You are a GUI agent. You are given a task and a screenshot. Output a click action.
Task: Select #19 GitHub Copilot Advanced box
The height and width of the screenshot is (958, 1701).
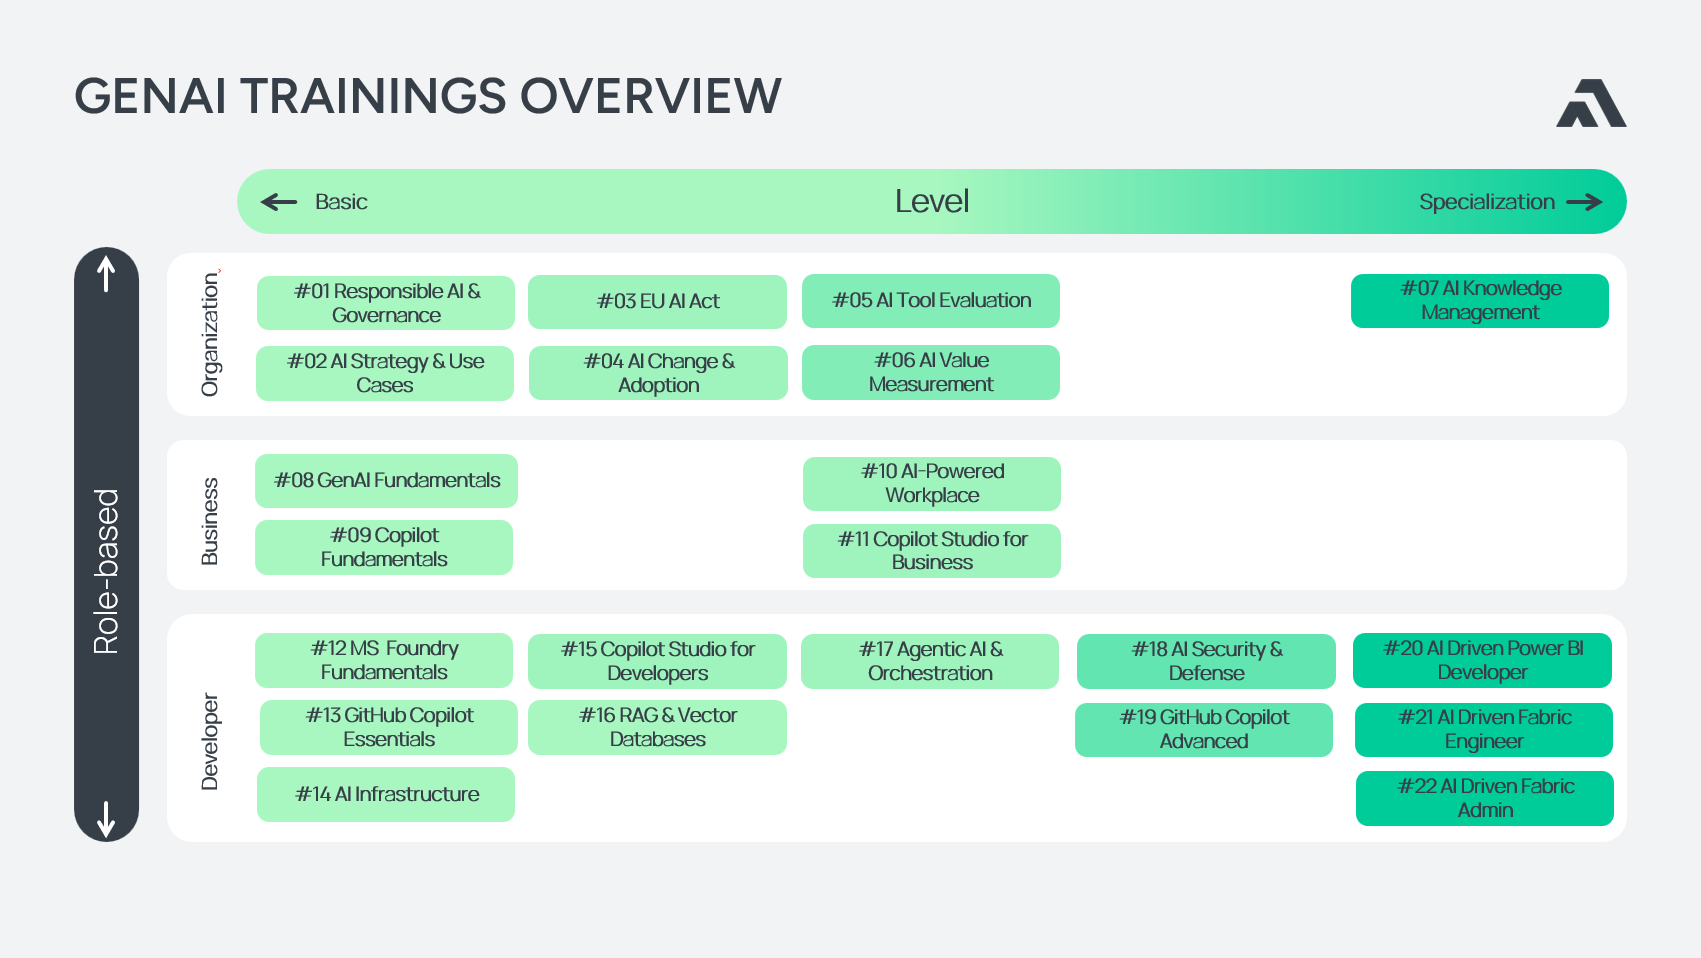pos(1204,730)
